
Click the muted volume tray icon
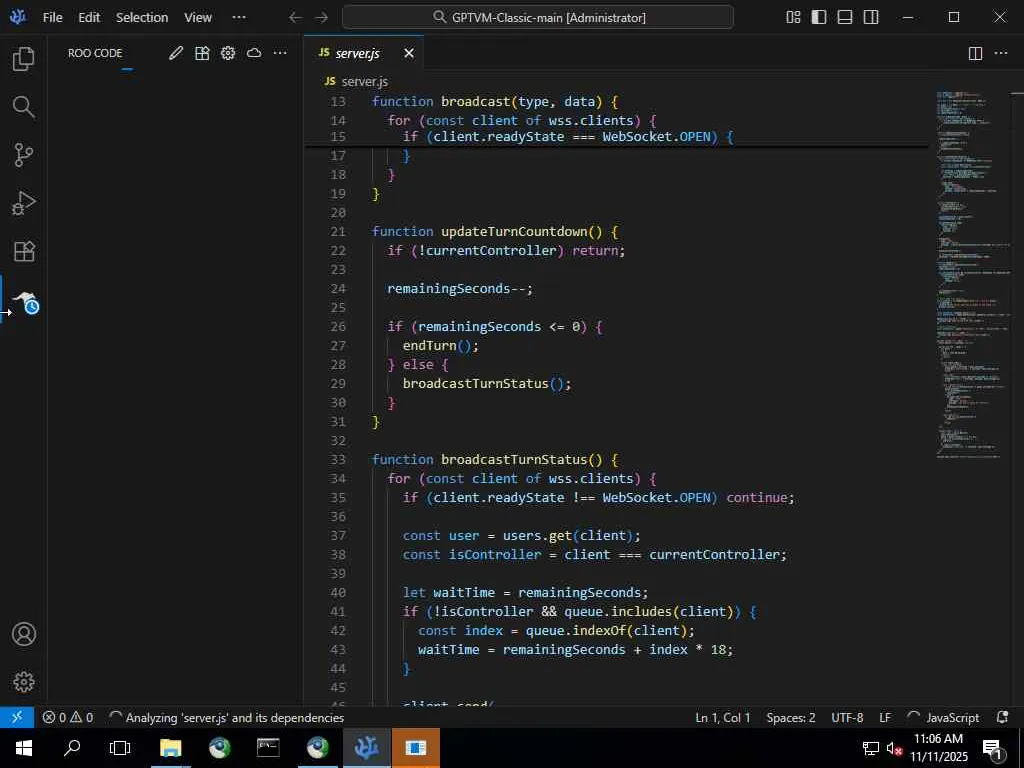point(894,748)
